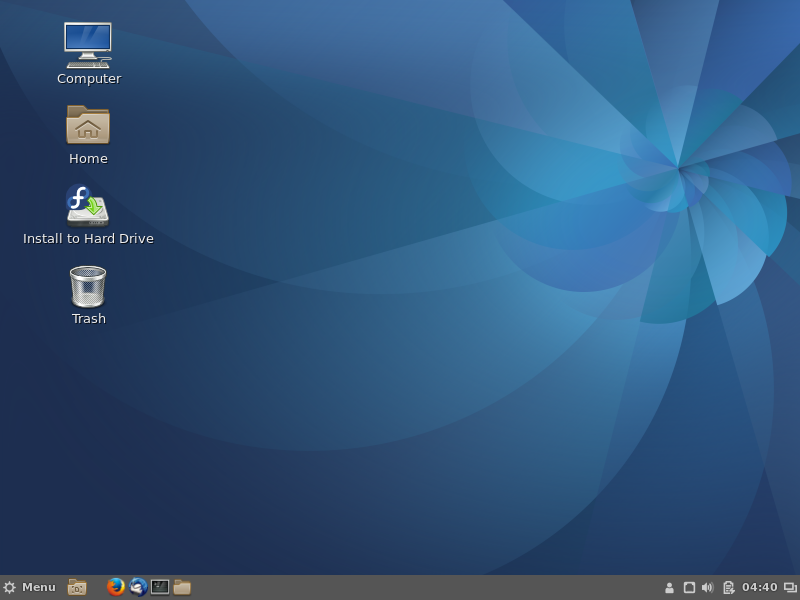Open the network connection applet
Image resolution: width=800 pixels, height=600 pixels.
(689, 587)
